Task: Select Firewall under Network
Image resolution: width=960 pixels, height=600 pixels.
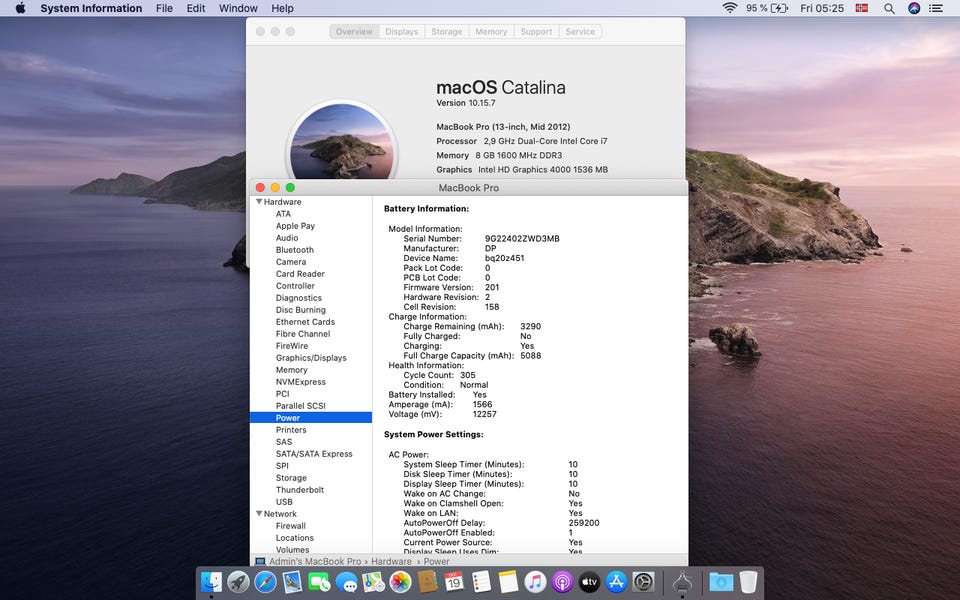Action: pyautogui.click(x=291, y=526)
